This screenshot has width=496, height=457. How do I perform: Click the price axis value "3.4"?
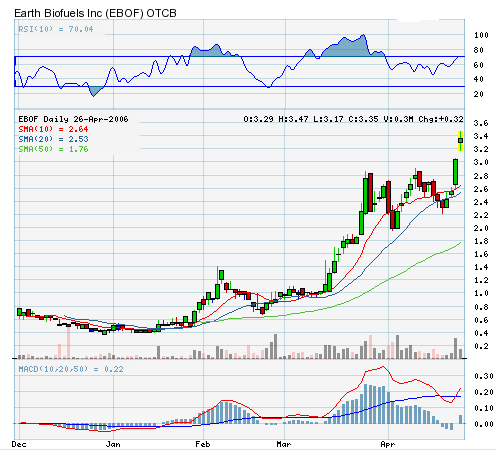pyautogui.click(x=481, y=136)
